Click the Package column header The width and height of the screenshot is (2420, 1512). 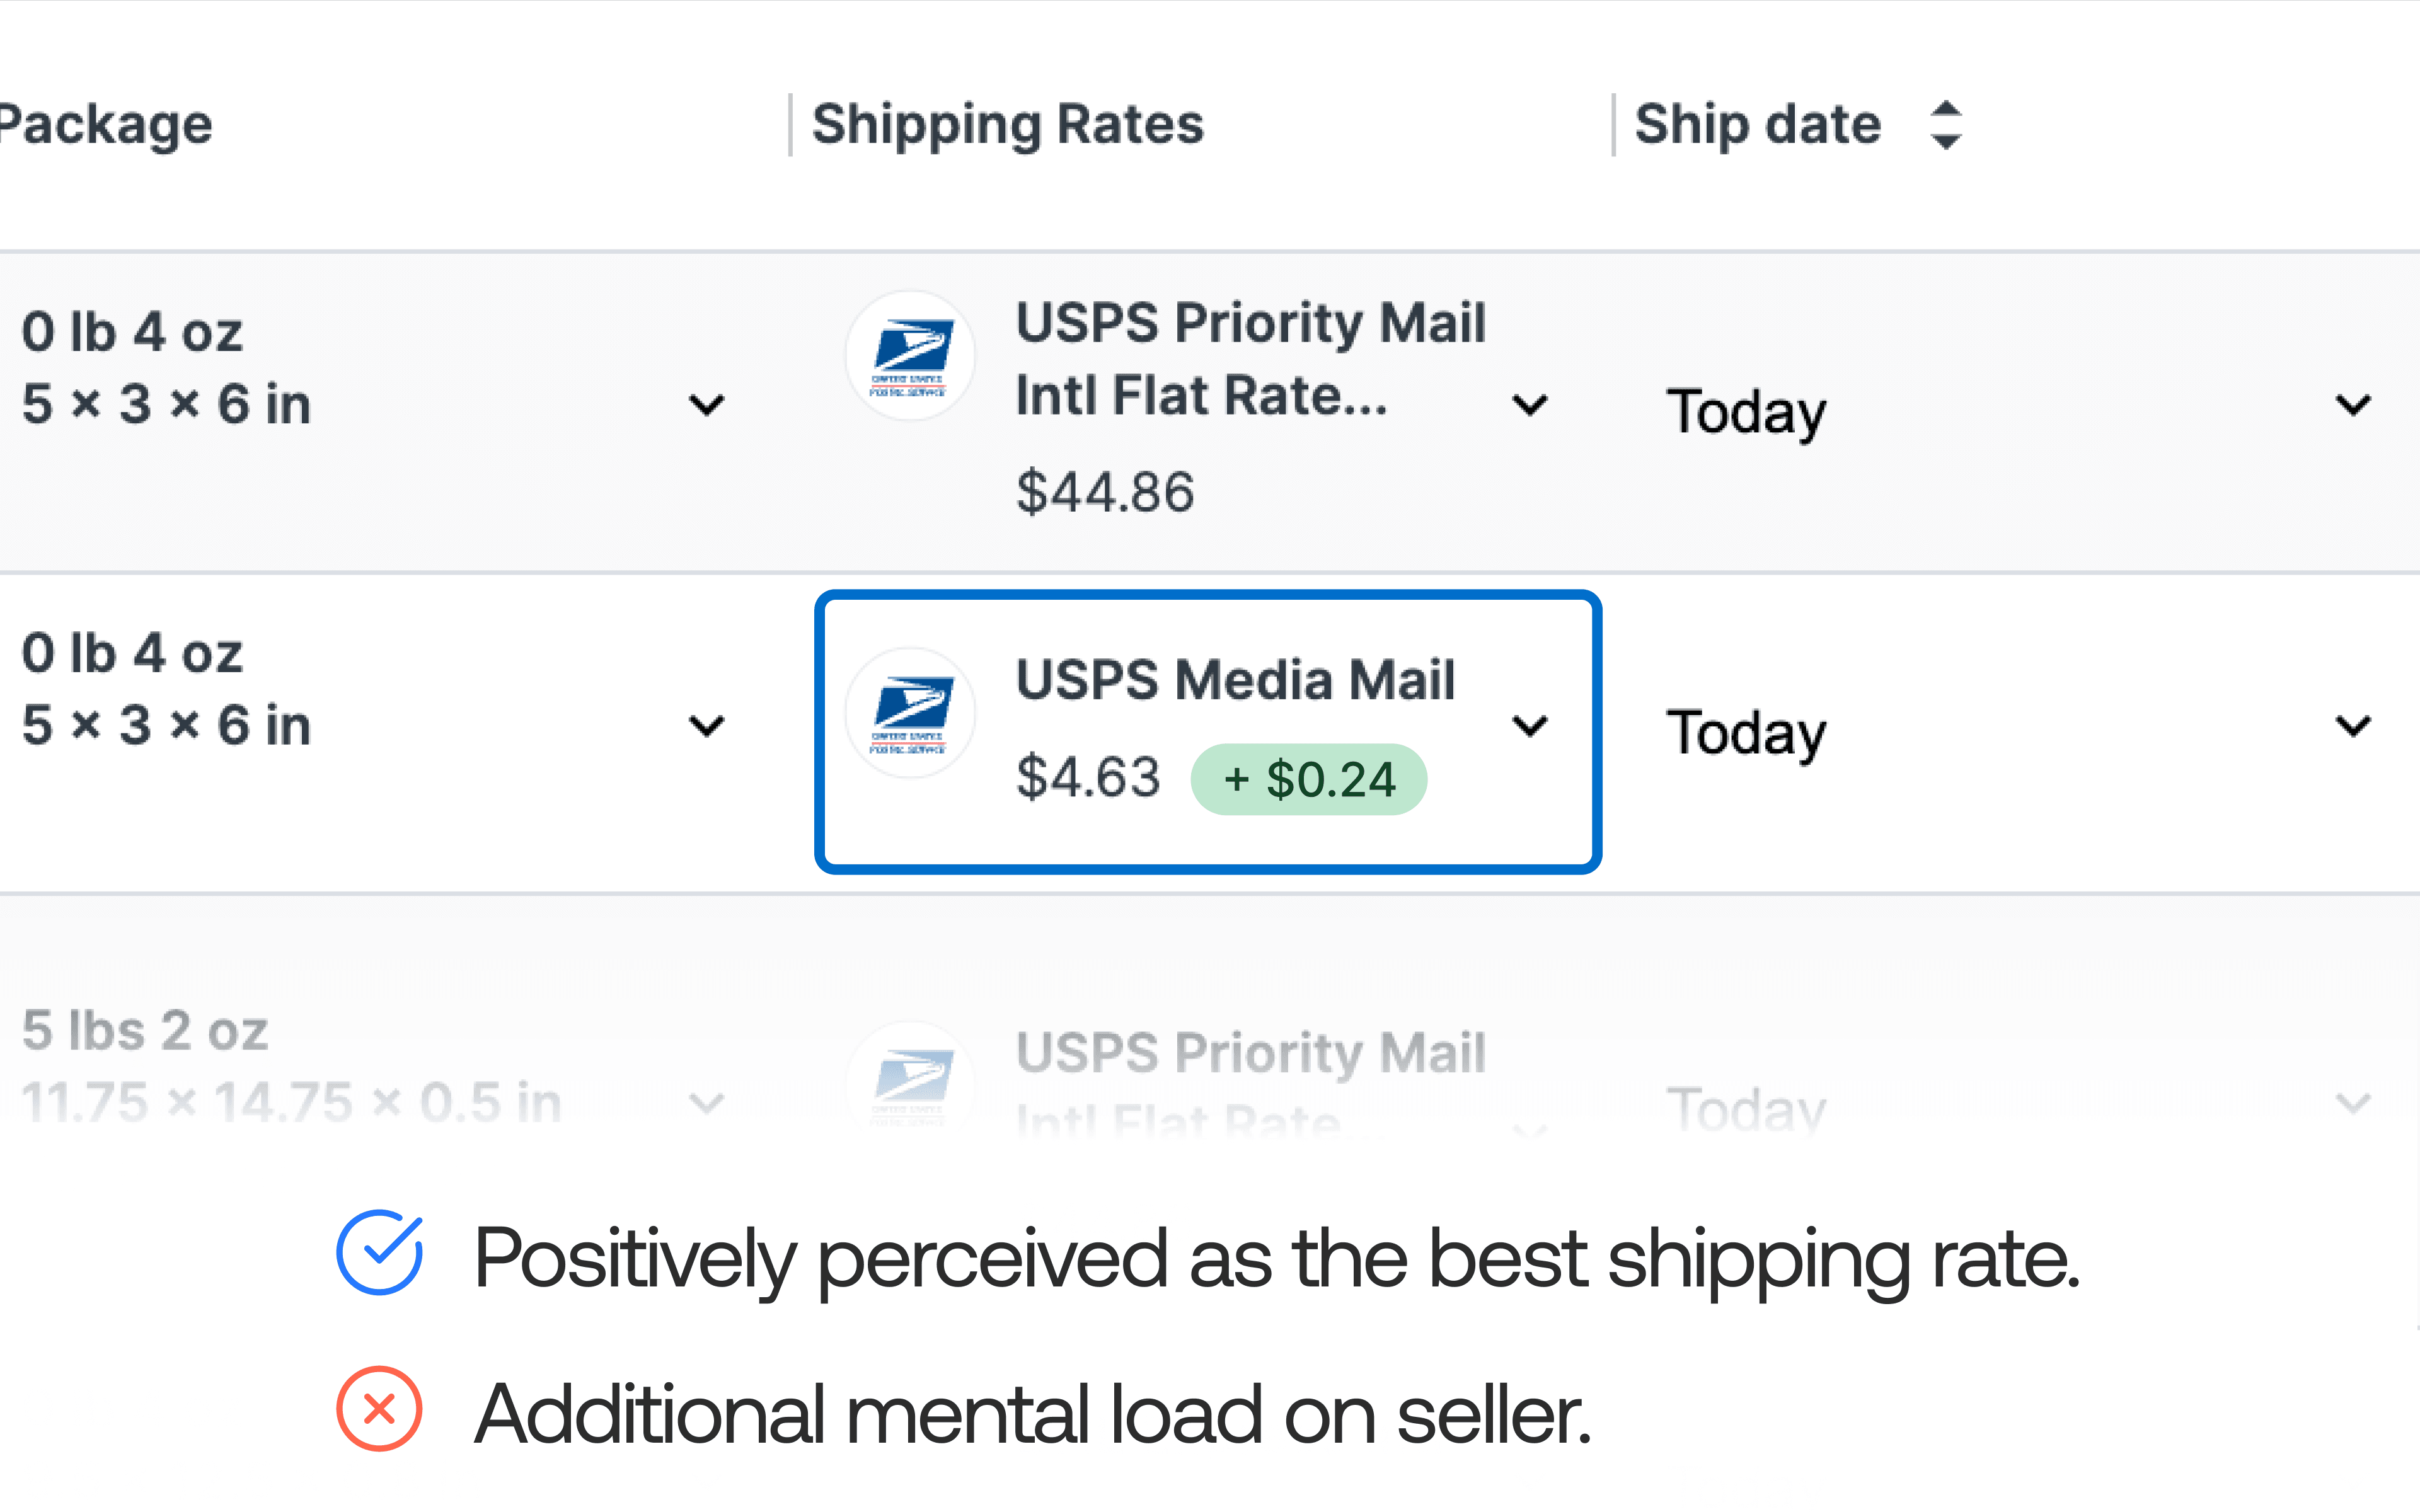click(105, 125)
